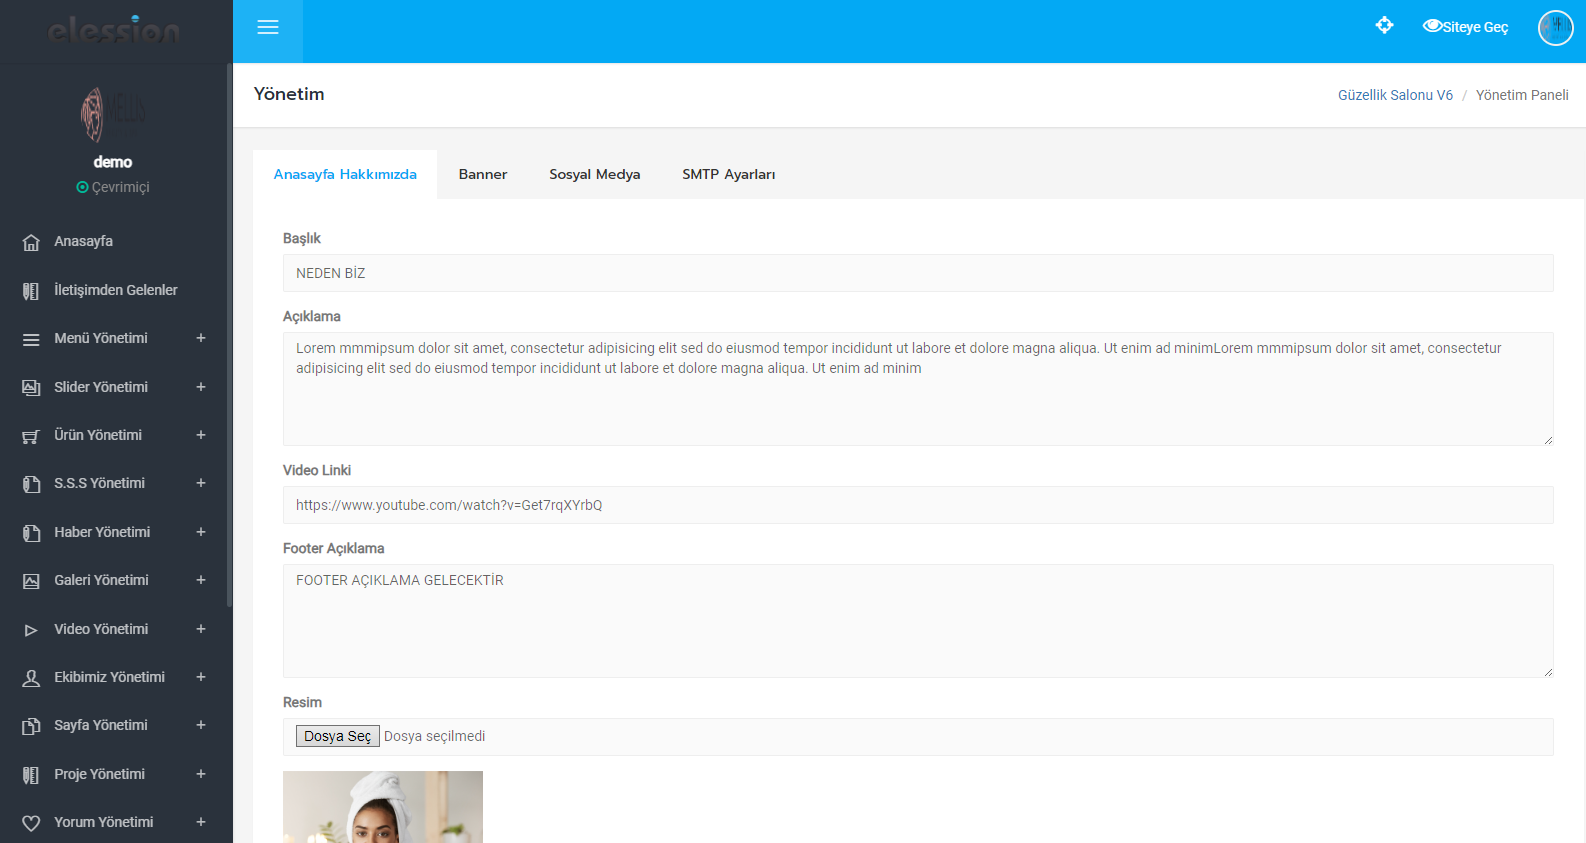Click the Video Yönetimi play icon
Viewport: 1586px width, 843px height.
[x=31, y=630]
